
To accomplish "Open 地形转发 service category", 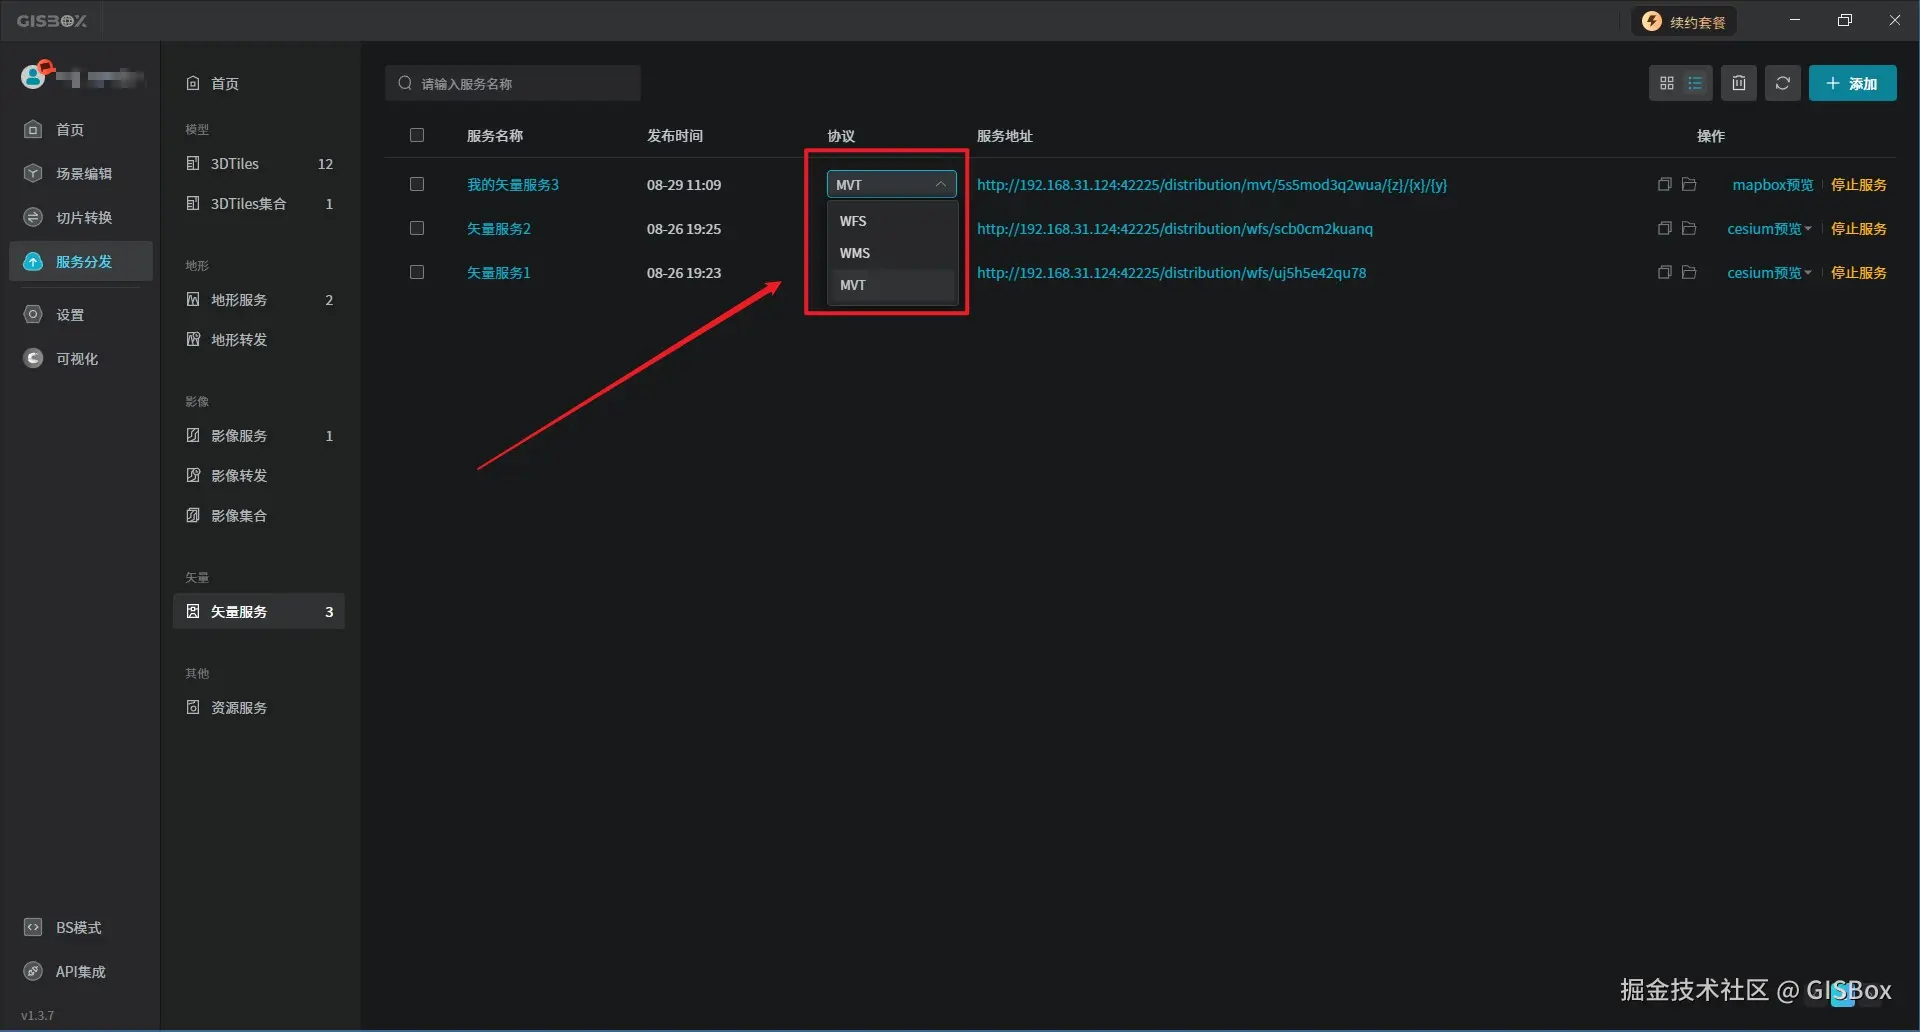I will tap(259, 340).
